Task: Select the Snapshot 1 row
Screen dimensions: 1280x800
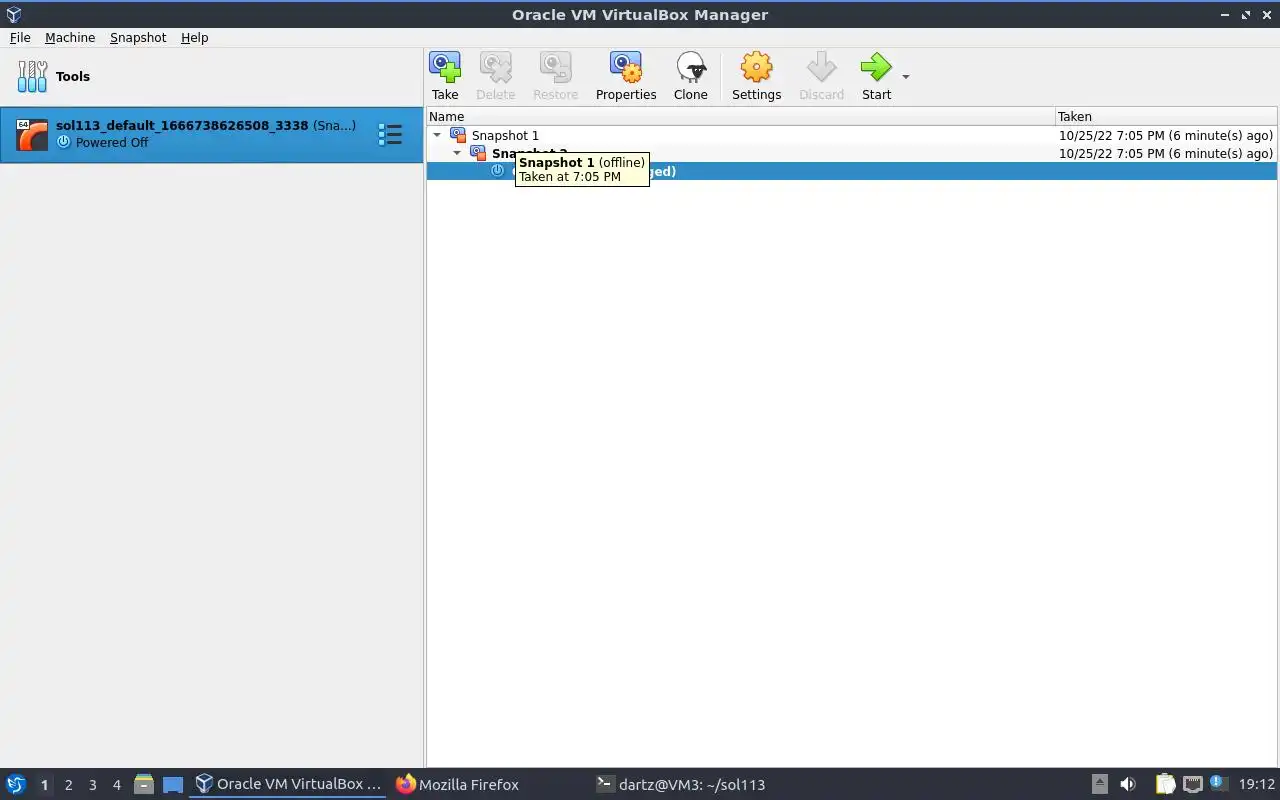Action: coord(852,135)
